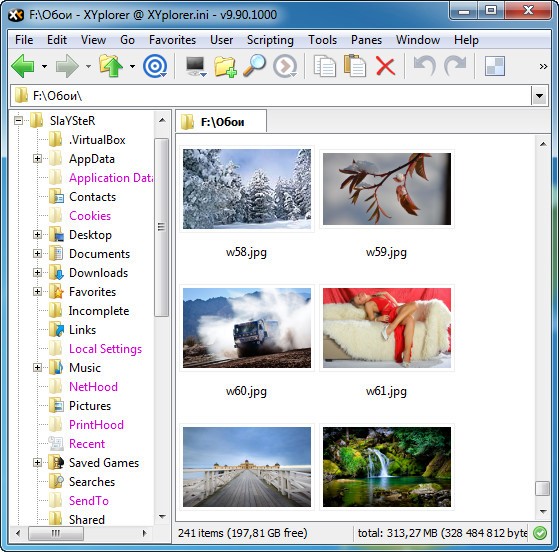Click the Paste clipboard icon
The image size is (559, 552).
[x=355, y=66]
